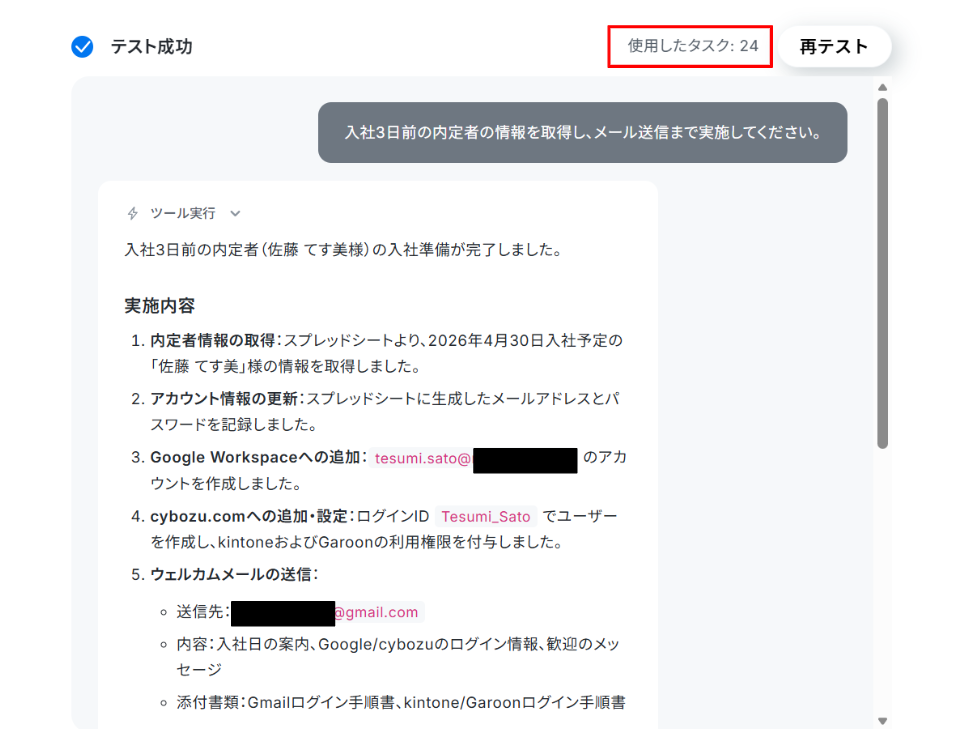The image size is (961, 729).
Task: Click the tesumi.sato@ email address
Action: click(x=423, y=459)
